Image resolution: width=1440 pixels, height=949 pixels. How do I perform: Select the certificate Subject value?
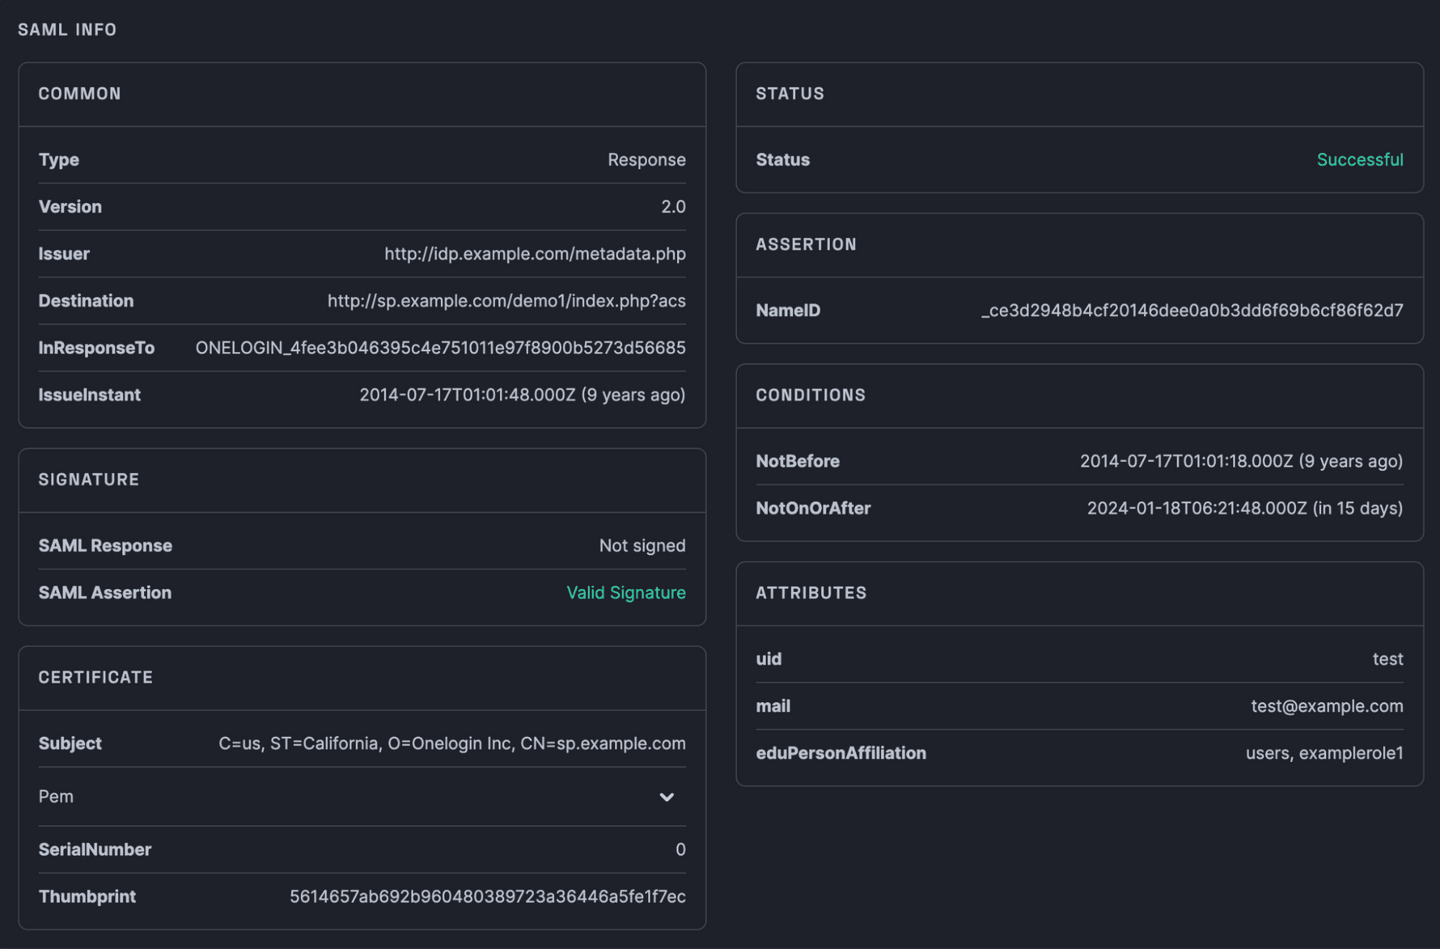click(x=452, y=744)
